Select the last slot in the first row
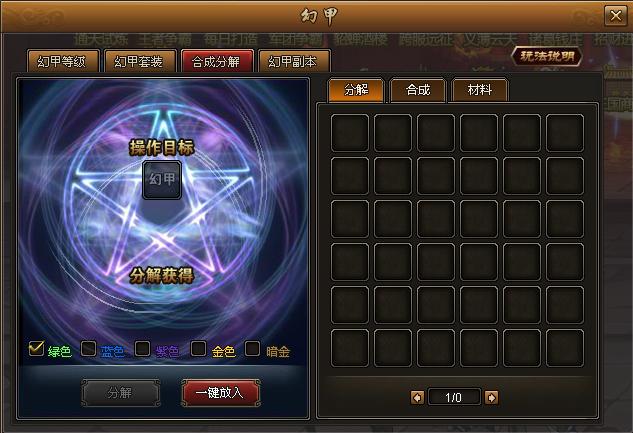The height and width of the screenshot is (433, 633). (565, 133)
